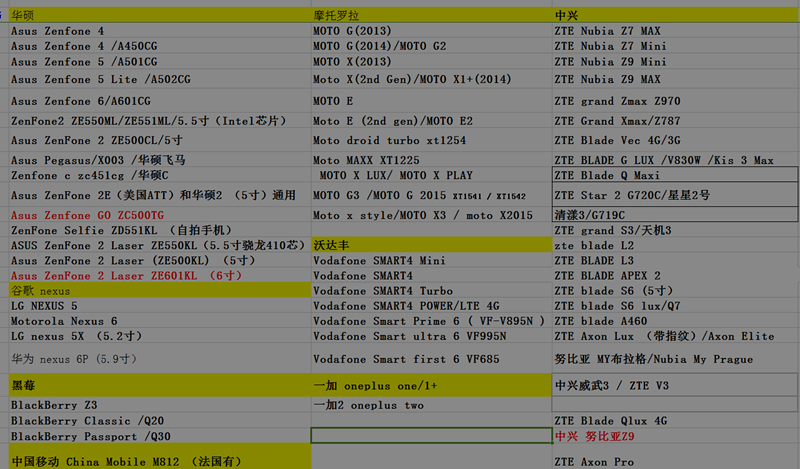The width and height of the screenshot is (800, 469).
Task: Click cell ZTE Star 2 G720C/星星2号
Action: tap(676, 195)
